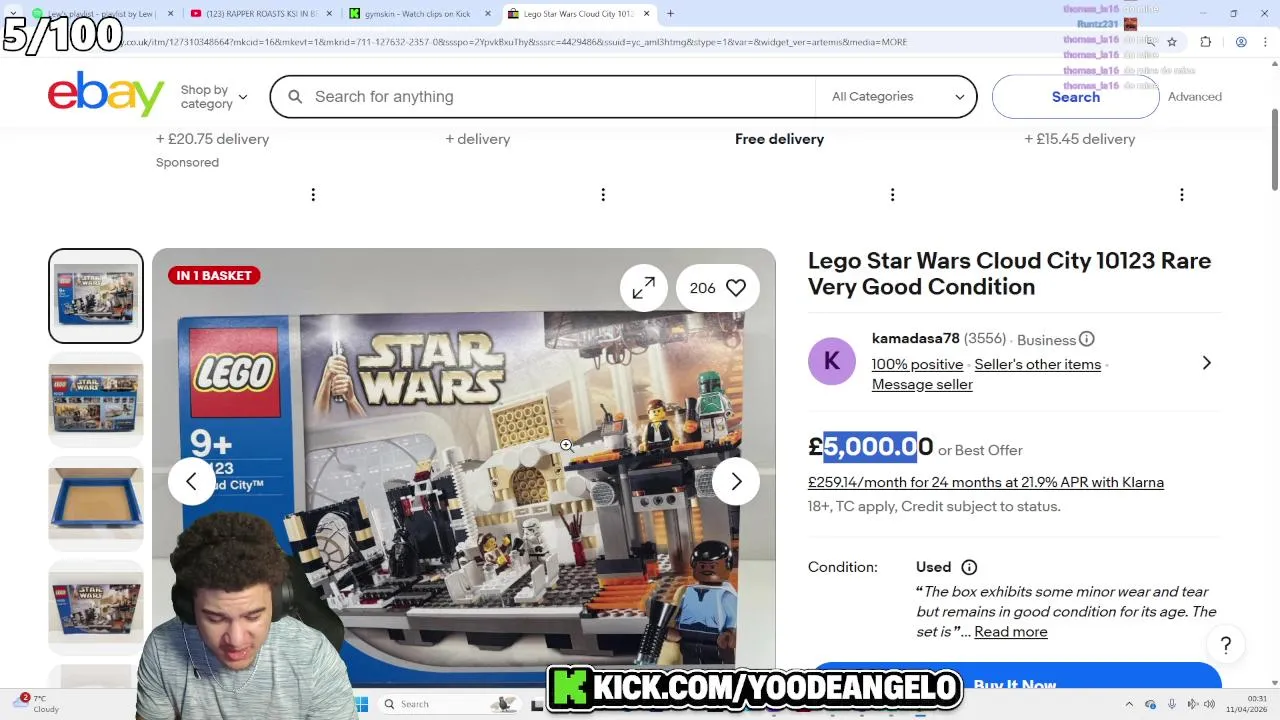
Task: Expand the product image to full view
Action: pyautogui.click(x=643, y=288)
